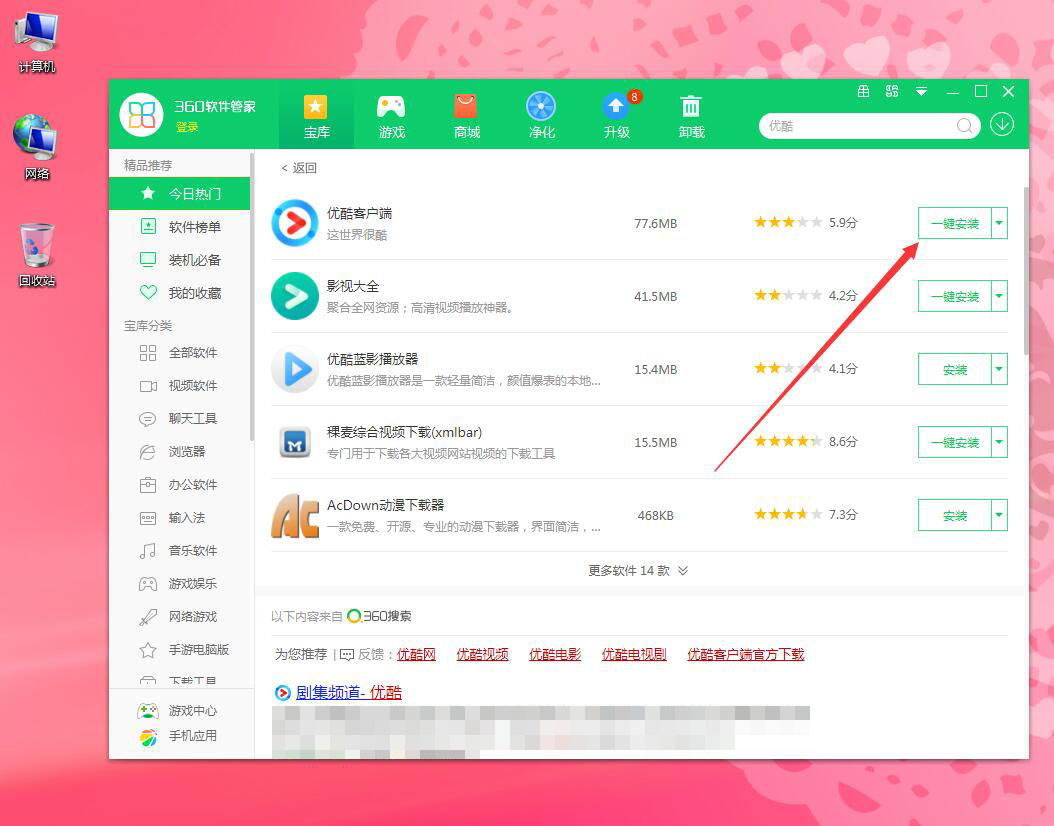Click the 360软件管家 logo icon

click(x=141, y=114)
